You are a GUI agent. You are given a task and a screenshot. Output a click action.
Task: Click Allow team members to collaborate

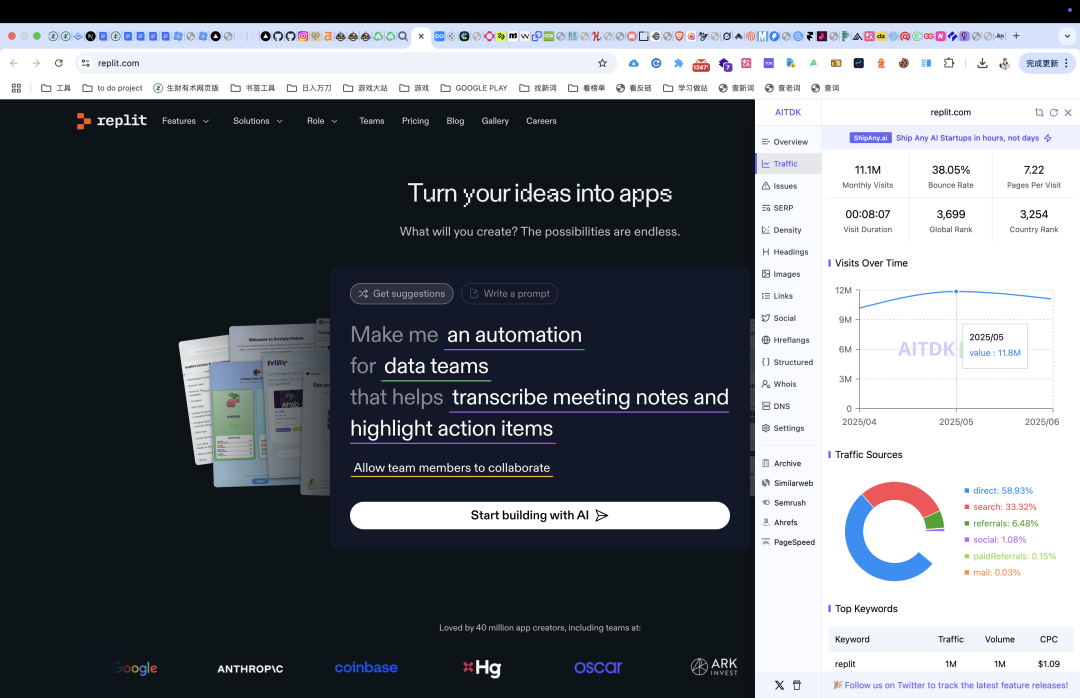[452, 468]
